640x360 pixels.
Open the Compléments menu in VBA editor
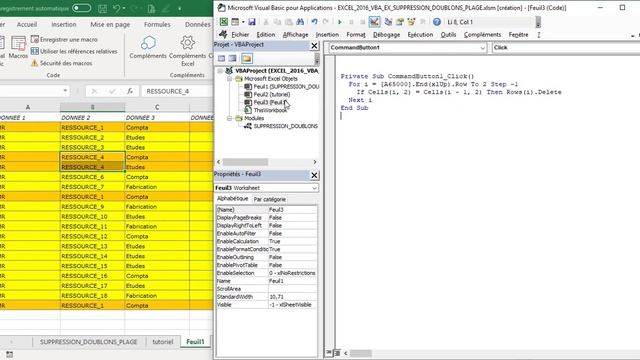point(482,35)
